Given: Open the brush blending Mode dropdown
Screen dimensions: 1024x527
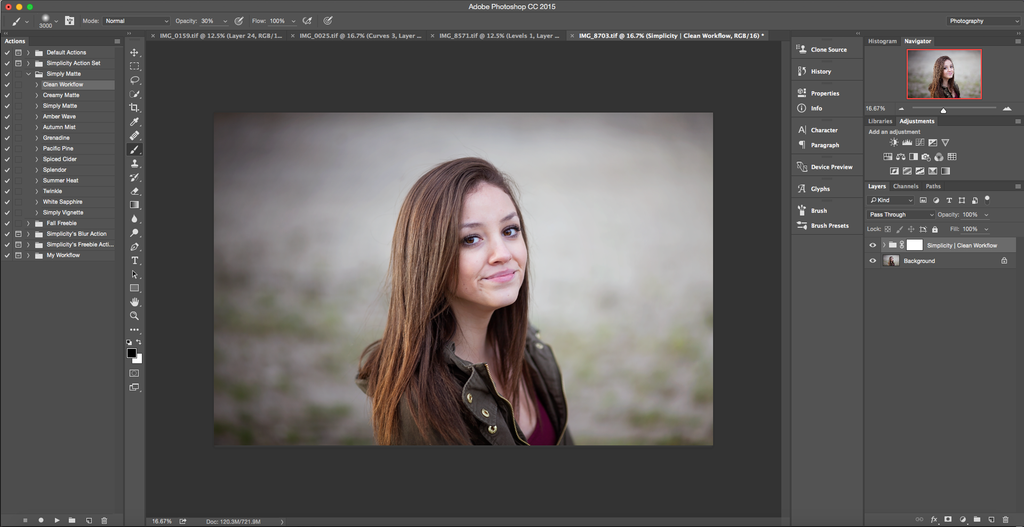Looking at the screenshot, I should 138,20.
